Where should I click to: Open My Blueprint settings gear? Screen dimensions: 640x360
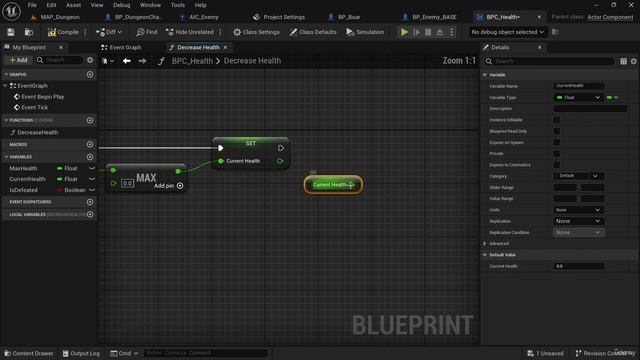(x=90, y=60)
